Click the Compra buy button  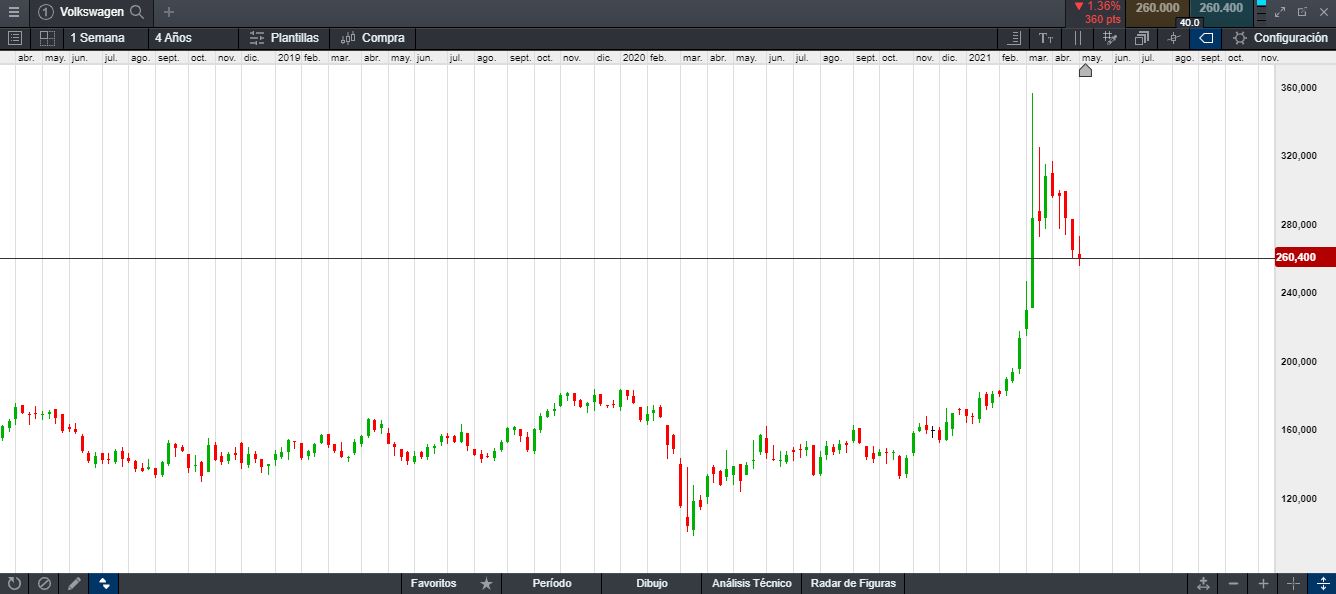pyautogui.click(x=372, y=38)
